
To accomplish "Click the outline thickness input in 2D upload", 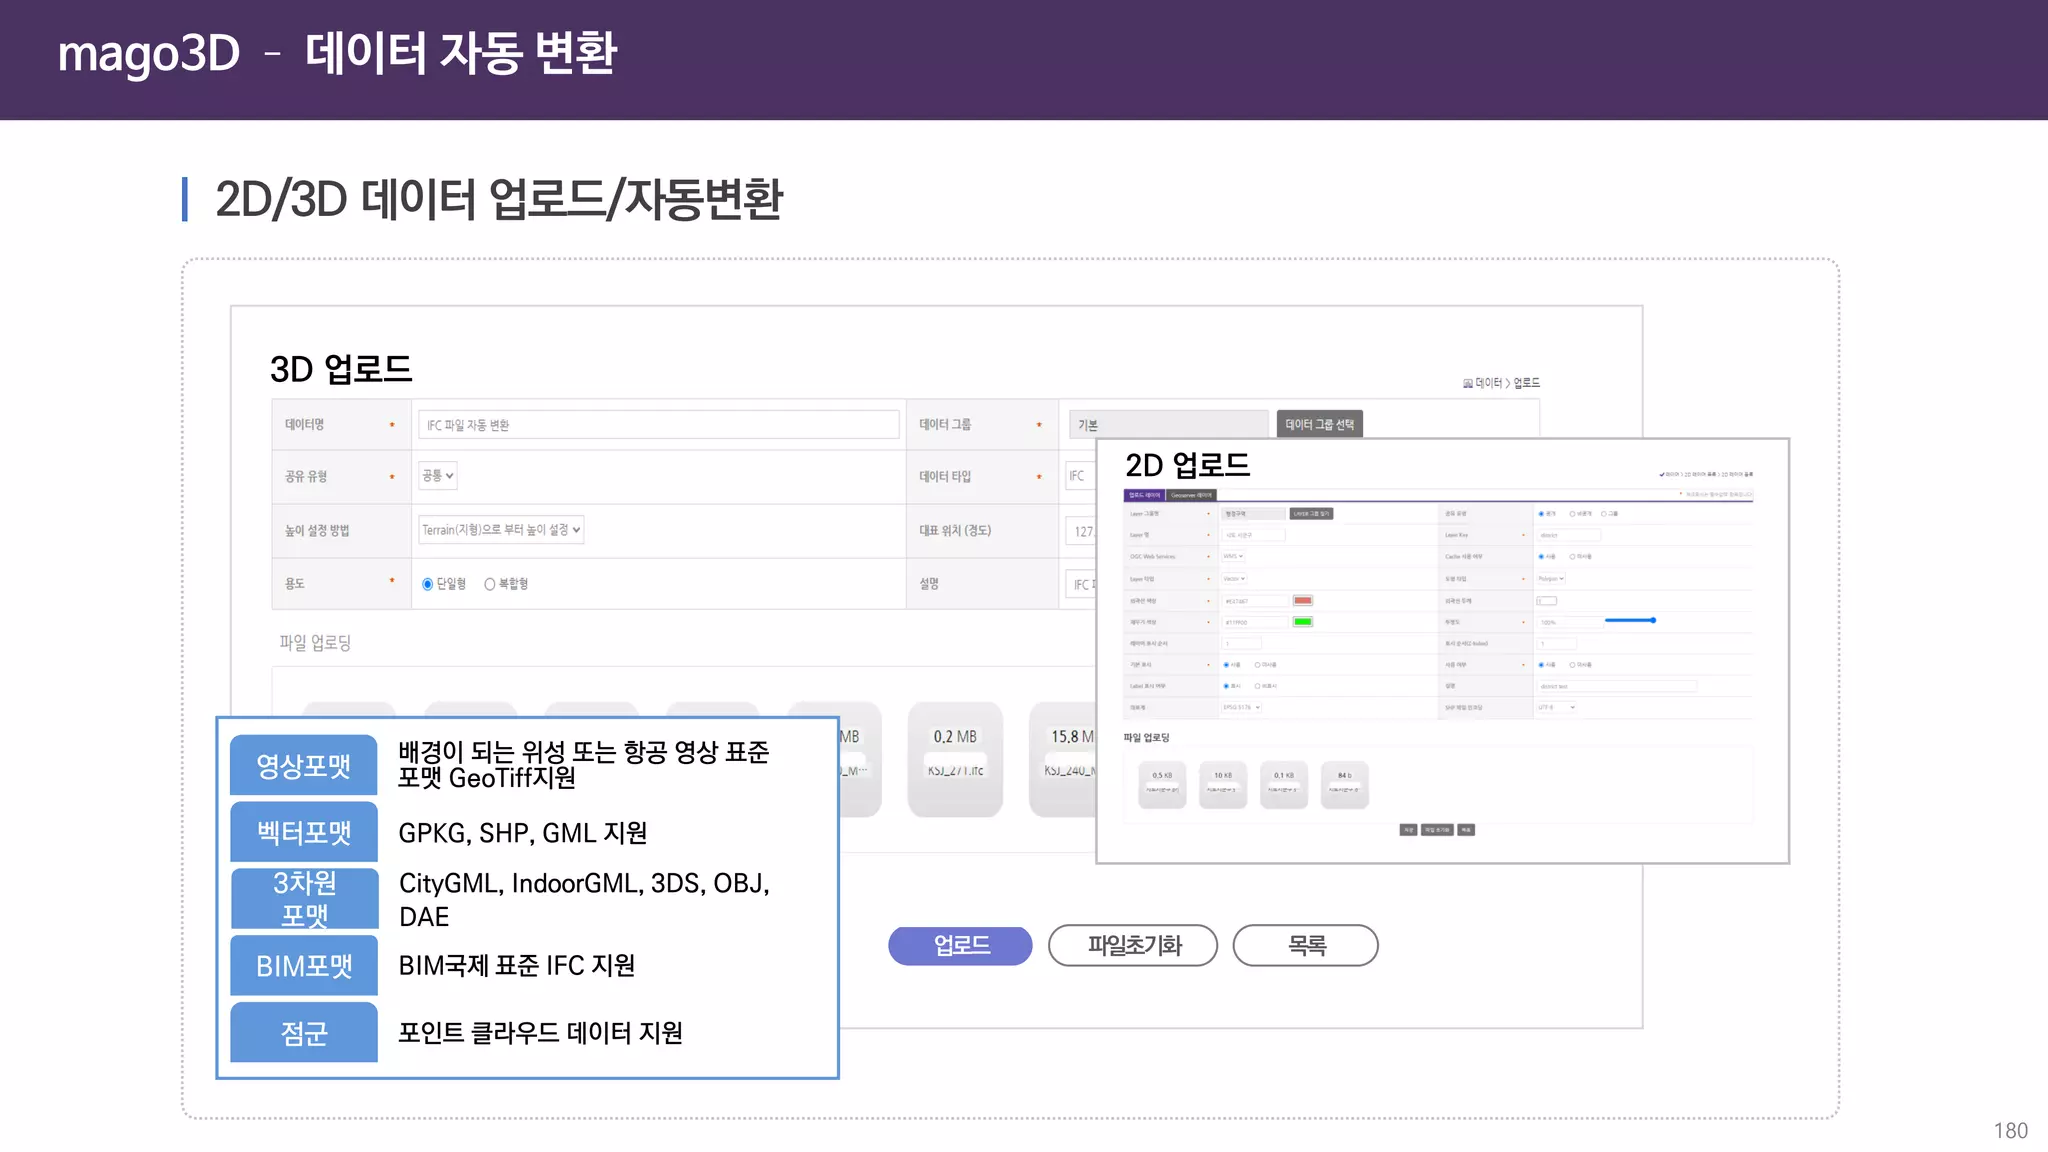I will pos(1547,601).
